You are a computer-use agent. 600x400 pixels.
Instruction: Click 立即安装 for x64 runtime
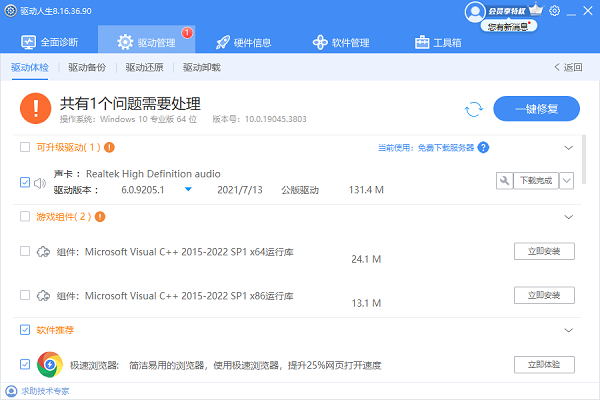tap(544, 251)
